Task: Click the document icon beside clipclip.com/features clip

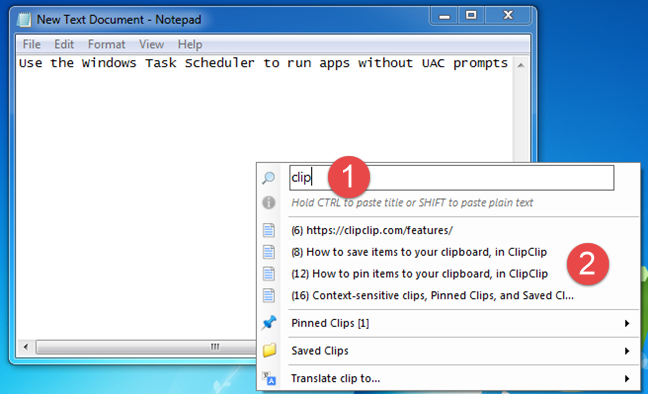Action: coord(269,230)
